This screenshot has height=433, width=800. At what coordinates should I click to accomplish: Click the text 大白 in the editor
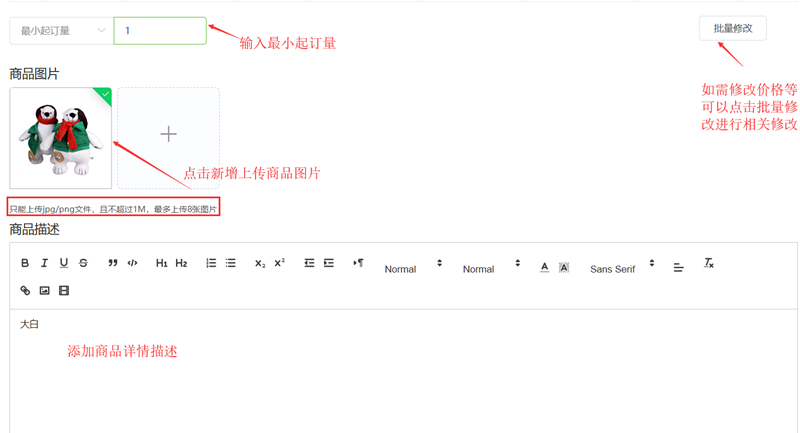(x=30, y=324)
